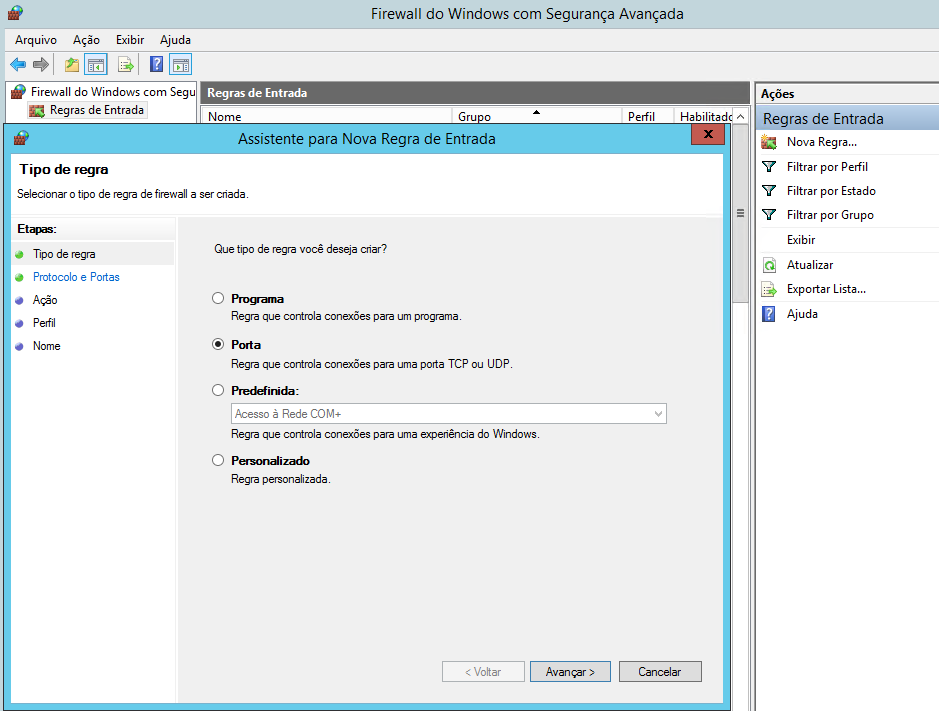Click the Regras de Entrada tree icon
The image size is (939, 711).
coord(37,110)
